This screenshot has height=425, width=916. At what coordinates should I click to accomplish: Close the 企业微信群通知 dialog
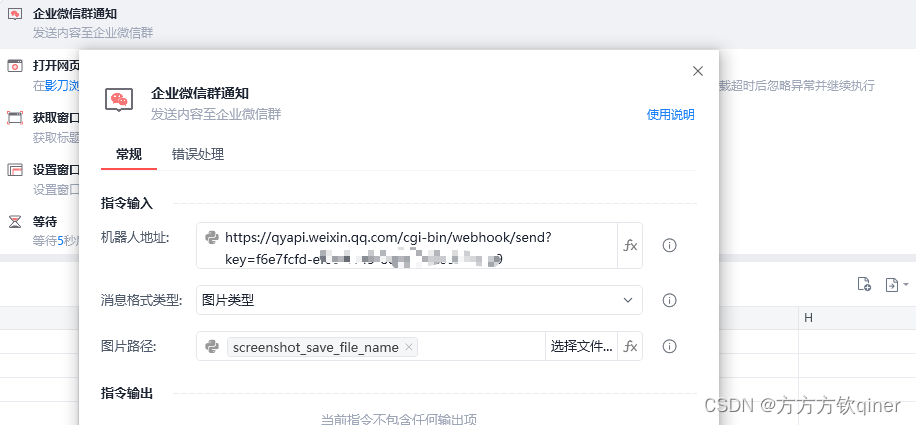pos(698,71)
